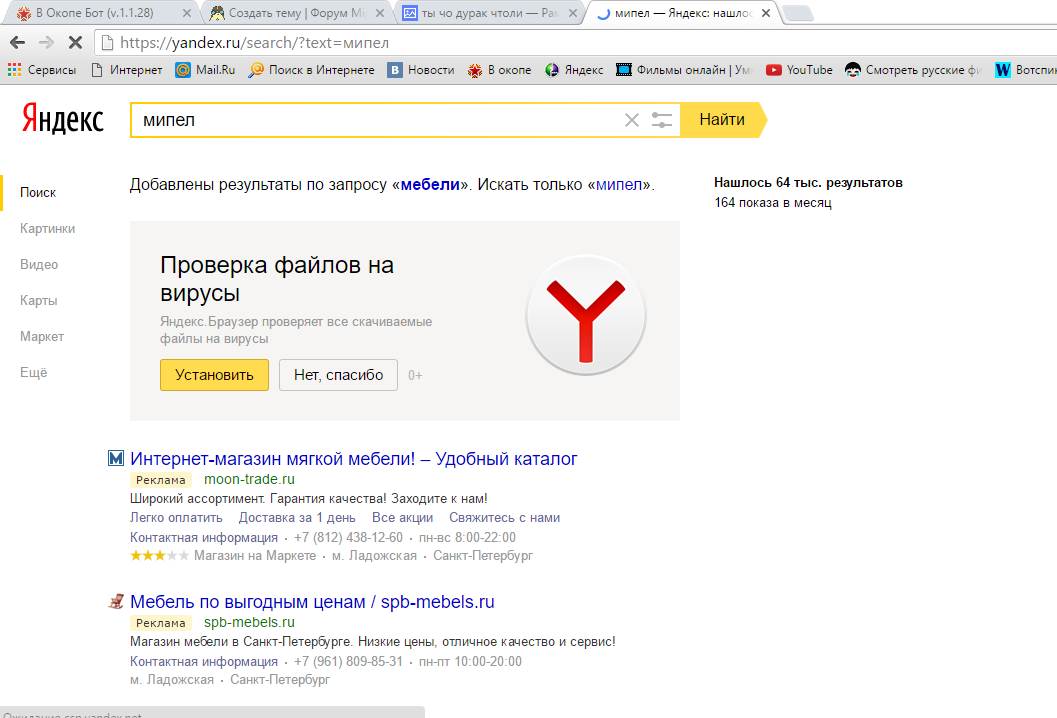
Task: Open Мебель по выгодным ценам result
Action: pyautogui.click(x=312, y=601)
